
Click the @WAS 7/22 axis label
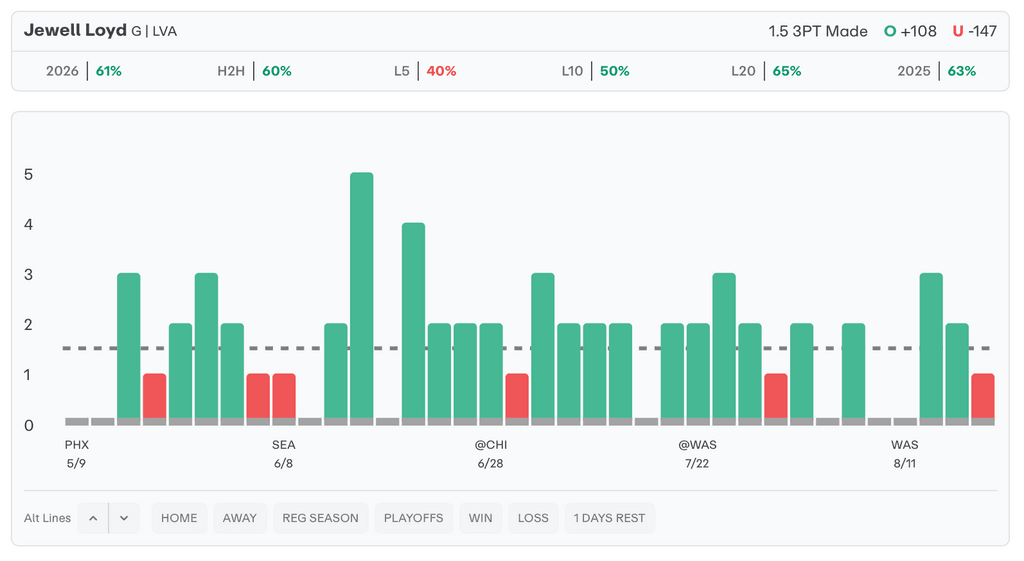pos(697,454)
